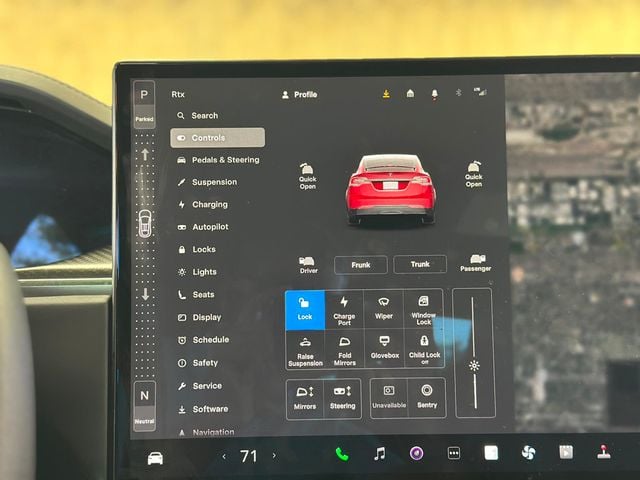Select Neutral on the gear strip

144,405
